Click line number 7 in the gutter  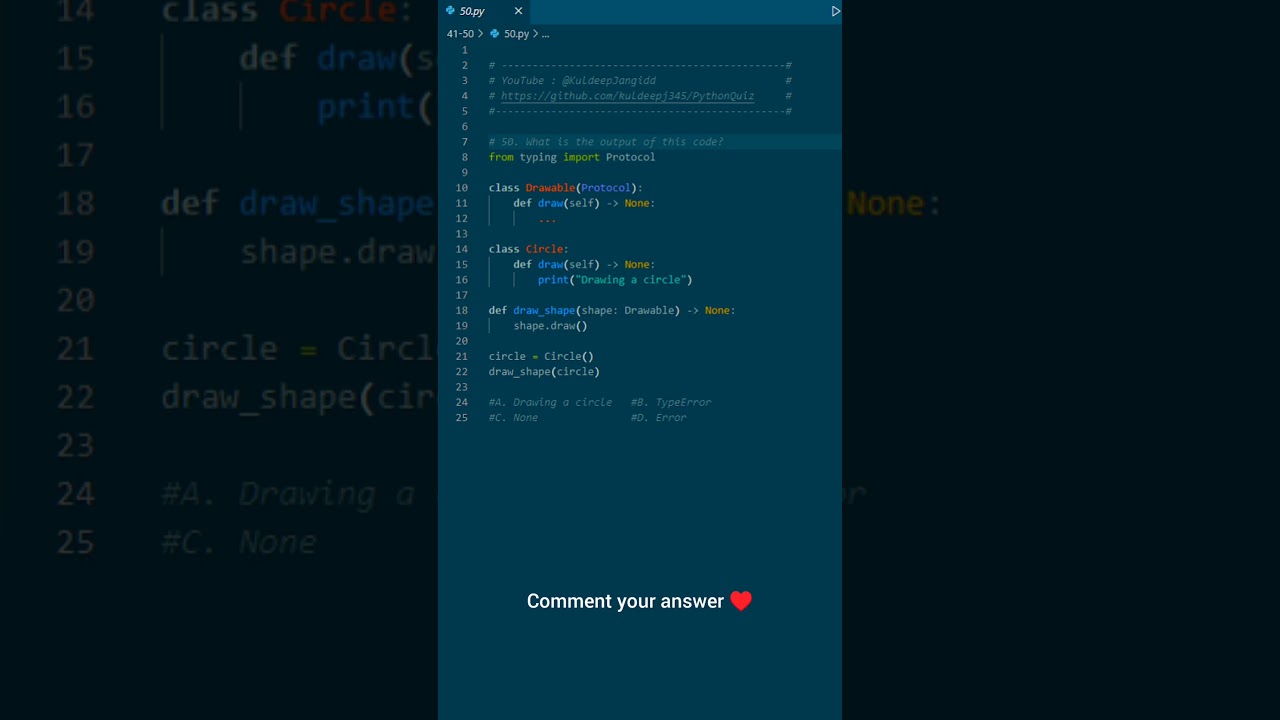coord(464,142)
